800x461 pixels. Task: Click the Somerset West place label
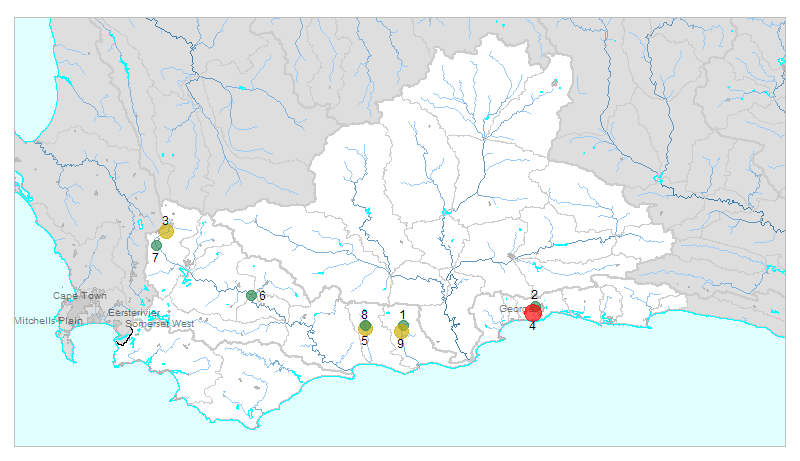click(x=160, y=324)
